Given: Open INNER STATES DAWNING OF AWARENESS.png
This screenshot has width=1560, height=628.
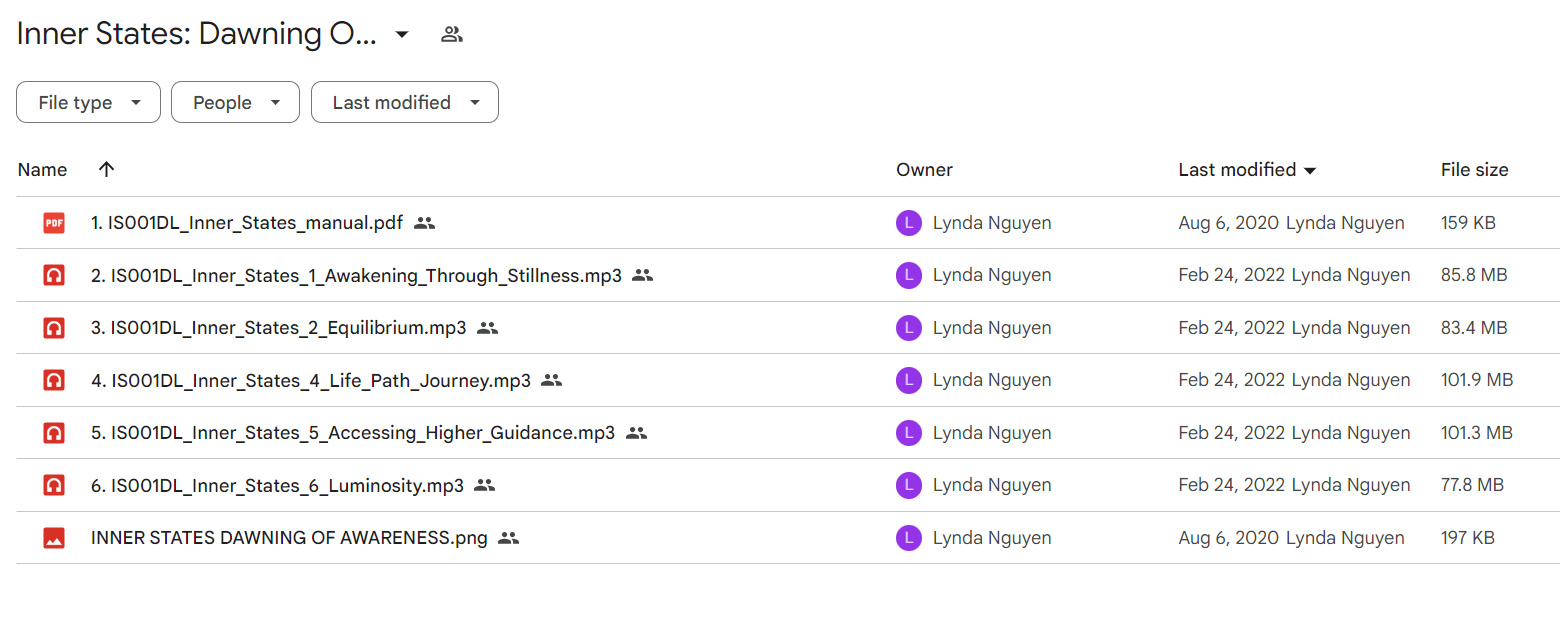Looking at the screenshot, I should (289, 538).
